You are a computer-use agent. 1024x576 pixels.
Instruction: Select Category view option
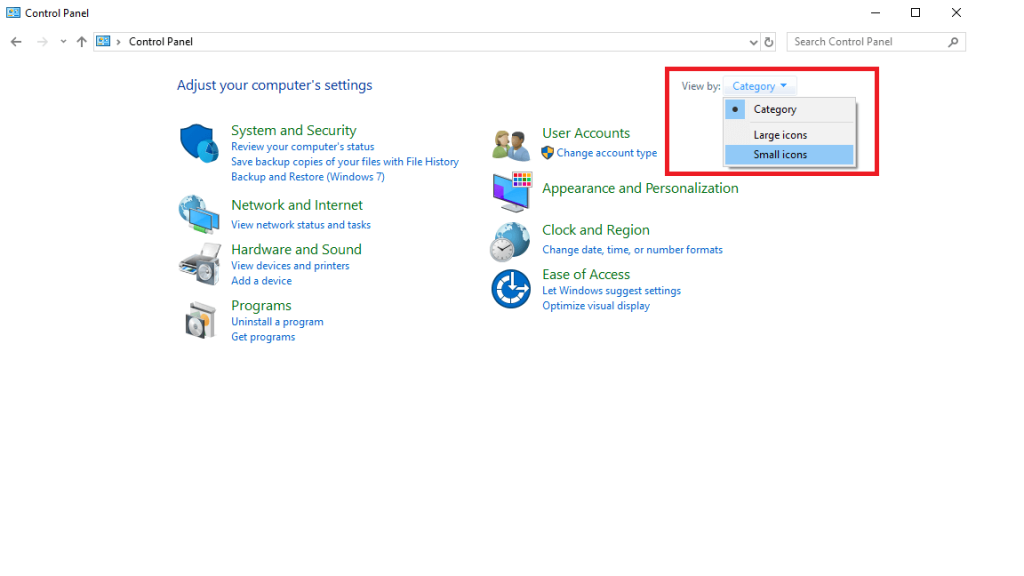click(x=790, y=109)
